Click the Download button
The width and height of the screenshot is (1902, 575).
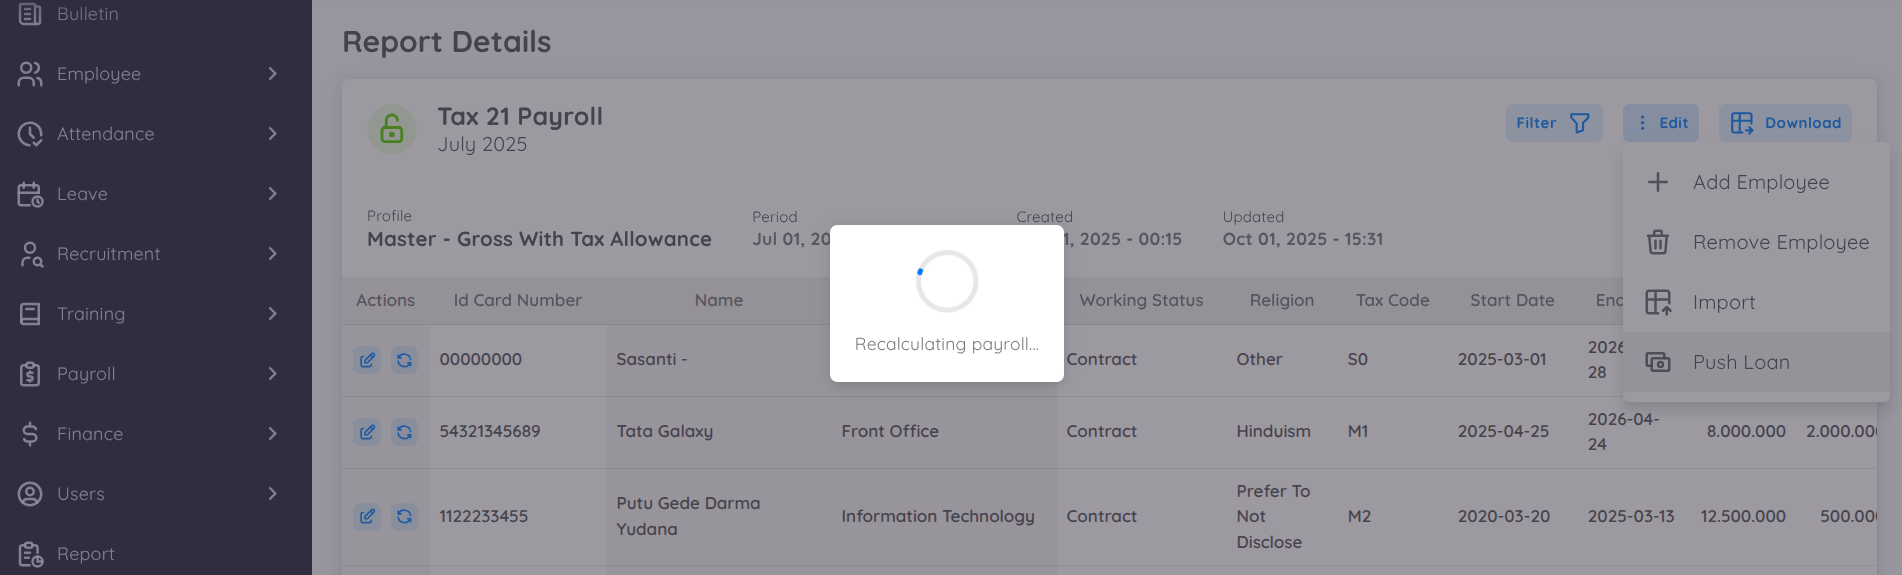(1785, 123)
